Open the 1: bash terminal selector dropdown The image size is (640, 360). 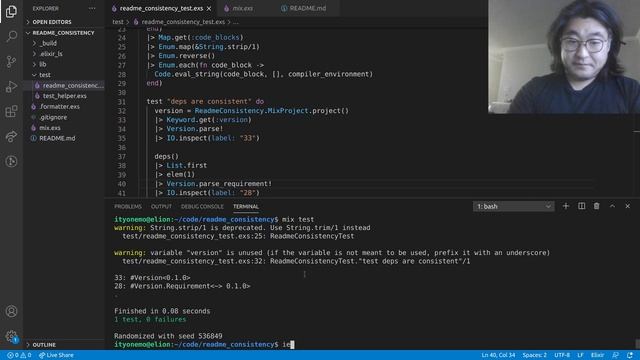pyautogui.click(x=513, y=207)
